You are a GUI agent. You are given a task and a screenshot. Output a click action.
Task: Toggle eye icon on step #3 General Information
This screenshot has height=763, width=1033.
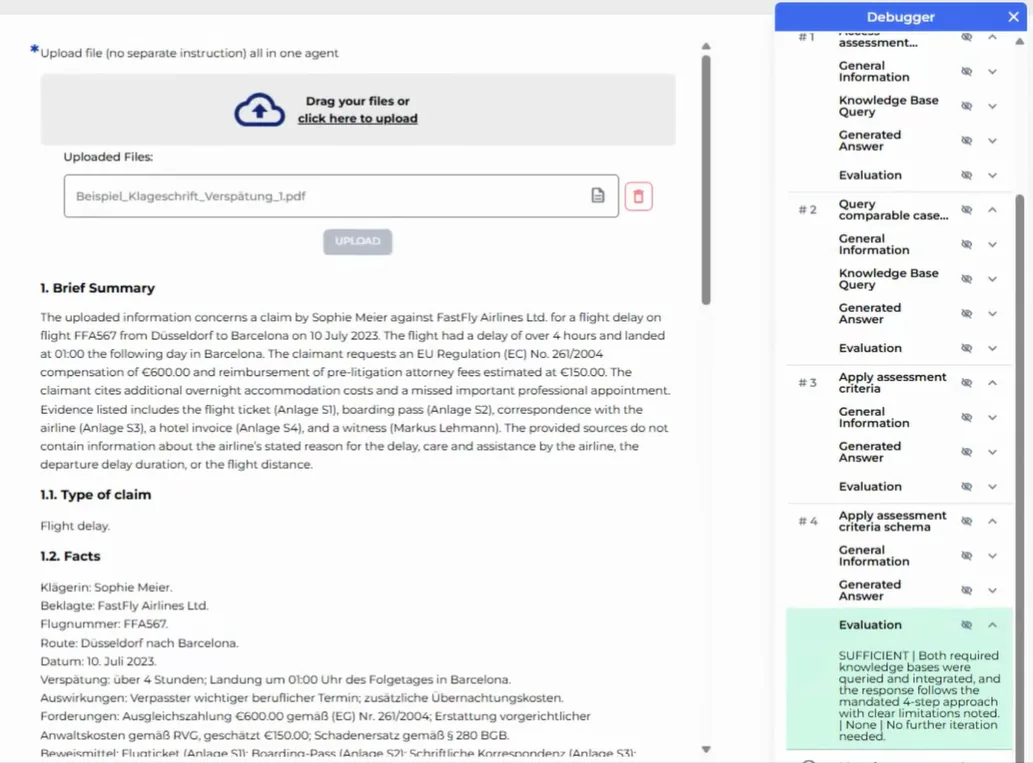[x=965, y=417]
